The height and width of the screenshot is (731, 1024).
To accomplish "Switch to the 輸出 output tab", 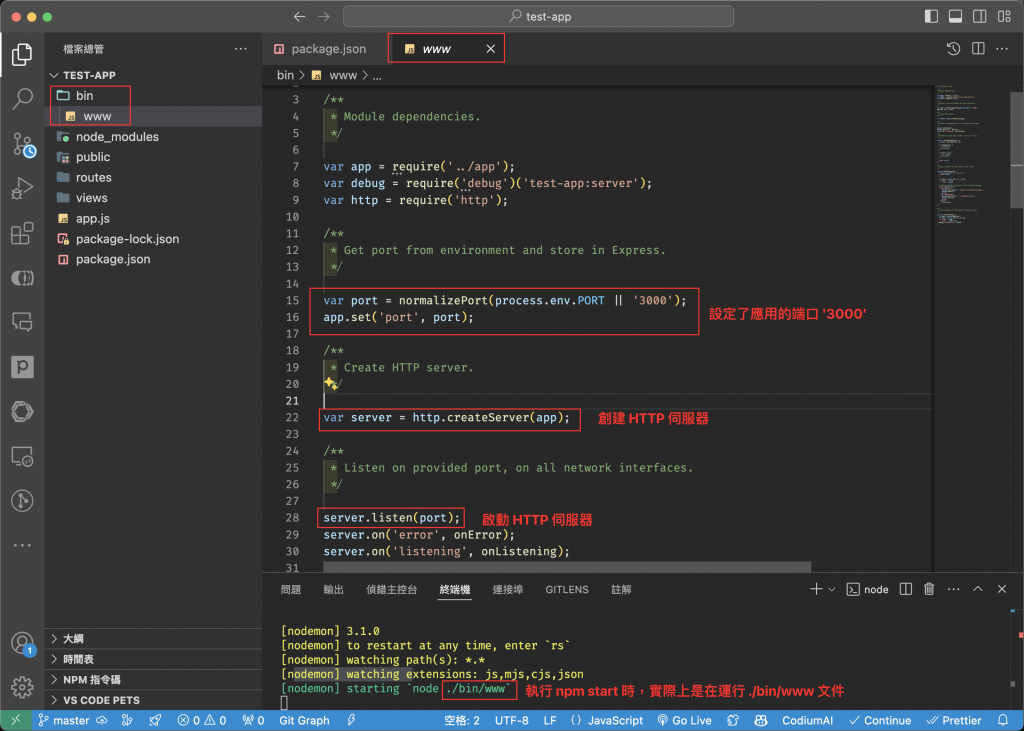I will coord(333,589).
